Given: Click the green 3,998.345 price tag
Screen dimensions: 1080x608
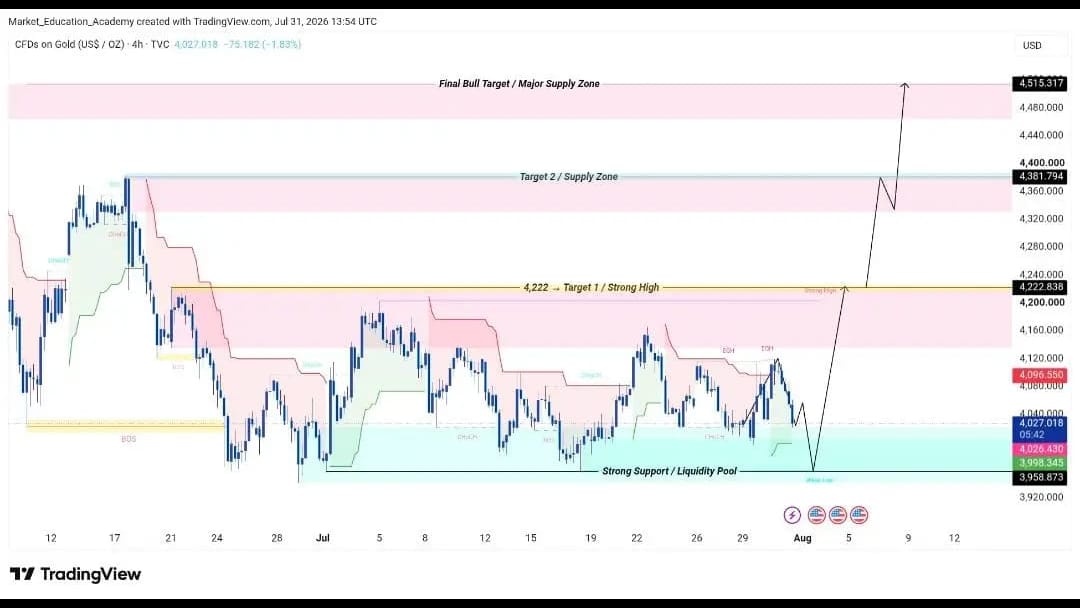Looking at the screenshot, I should [x=1039, y=463].
